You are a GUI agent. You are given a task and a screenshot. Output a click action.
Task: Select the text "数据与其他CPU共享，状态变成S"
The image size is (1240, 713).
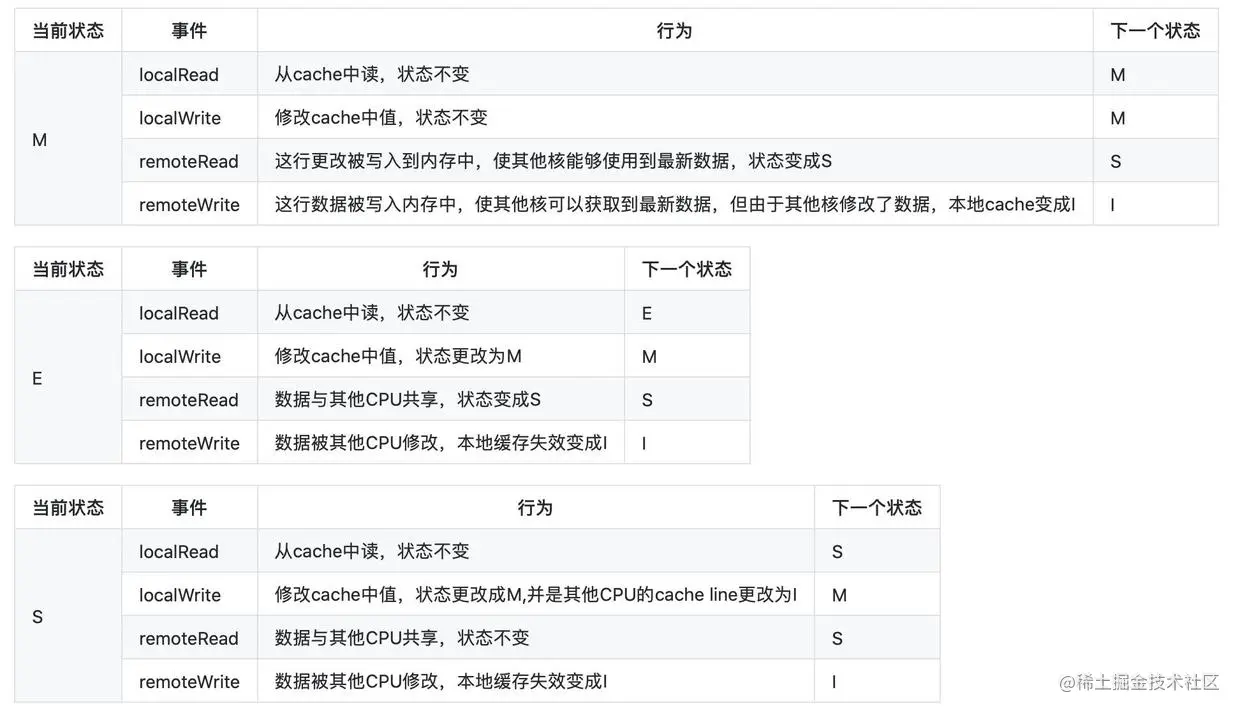[x=408, y=399]
